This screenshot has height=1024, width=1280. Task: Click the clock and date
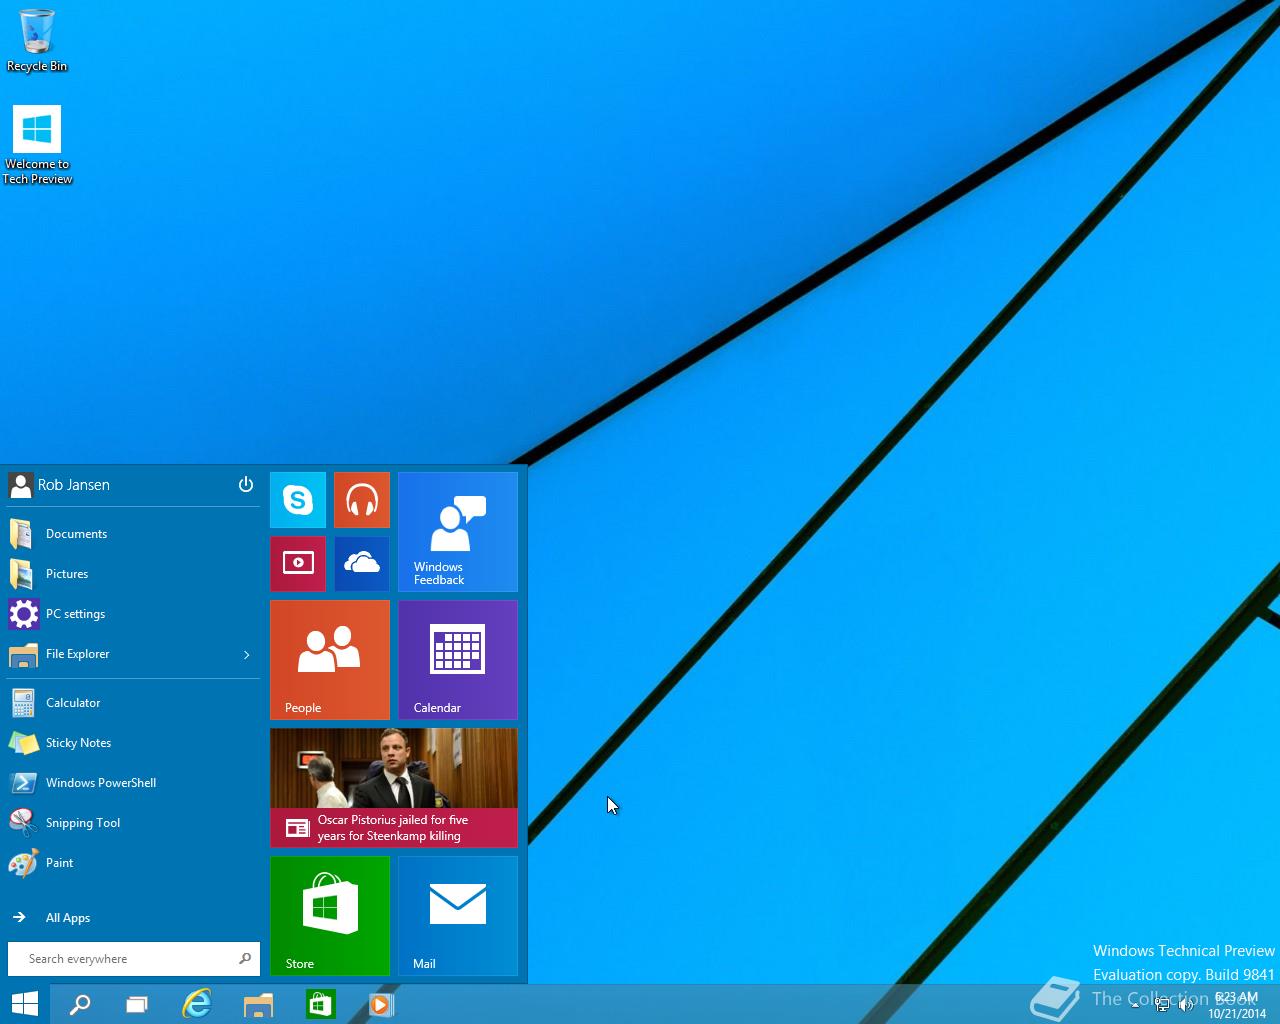click(1237, 1005)
